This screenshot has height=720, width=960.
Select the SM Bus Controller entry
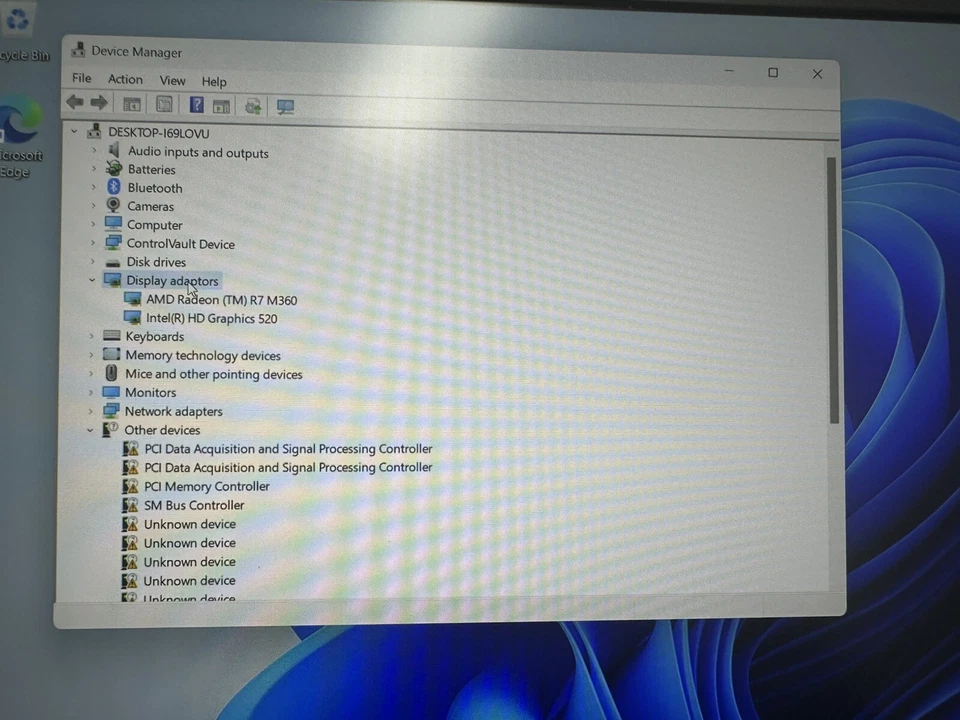(x=194, y=505)
